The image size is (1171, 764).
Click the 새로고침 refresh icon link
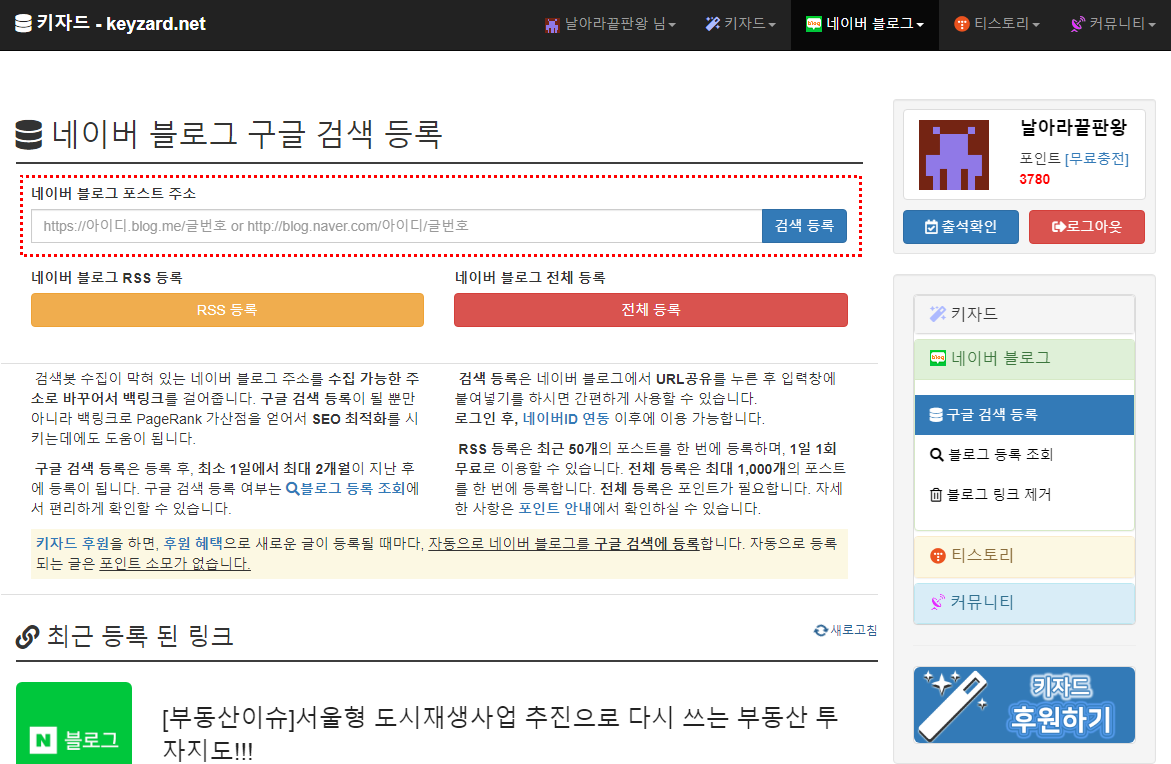point(845,630)
